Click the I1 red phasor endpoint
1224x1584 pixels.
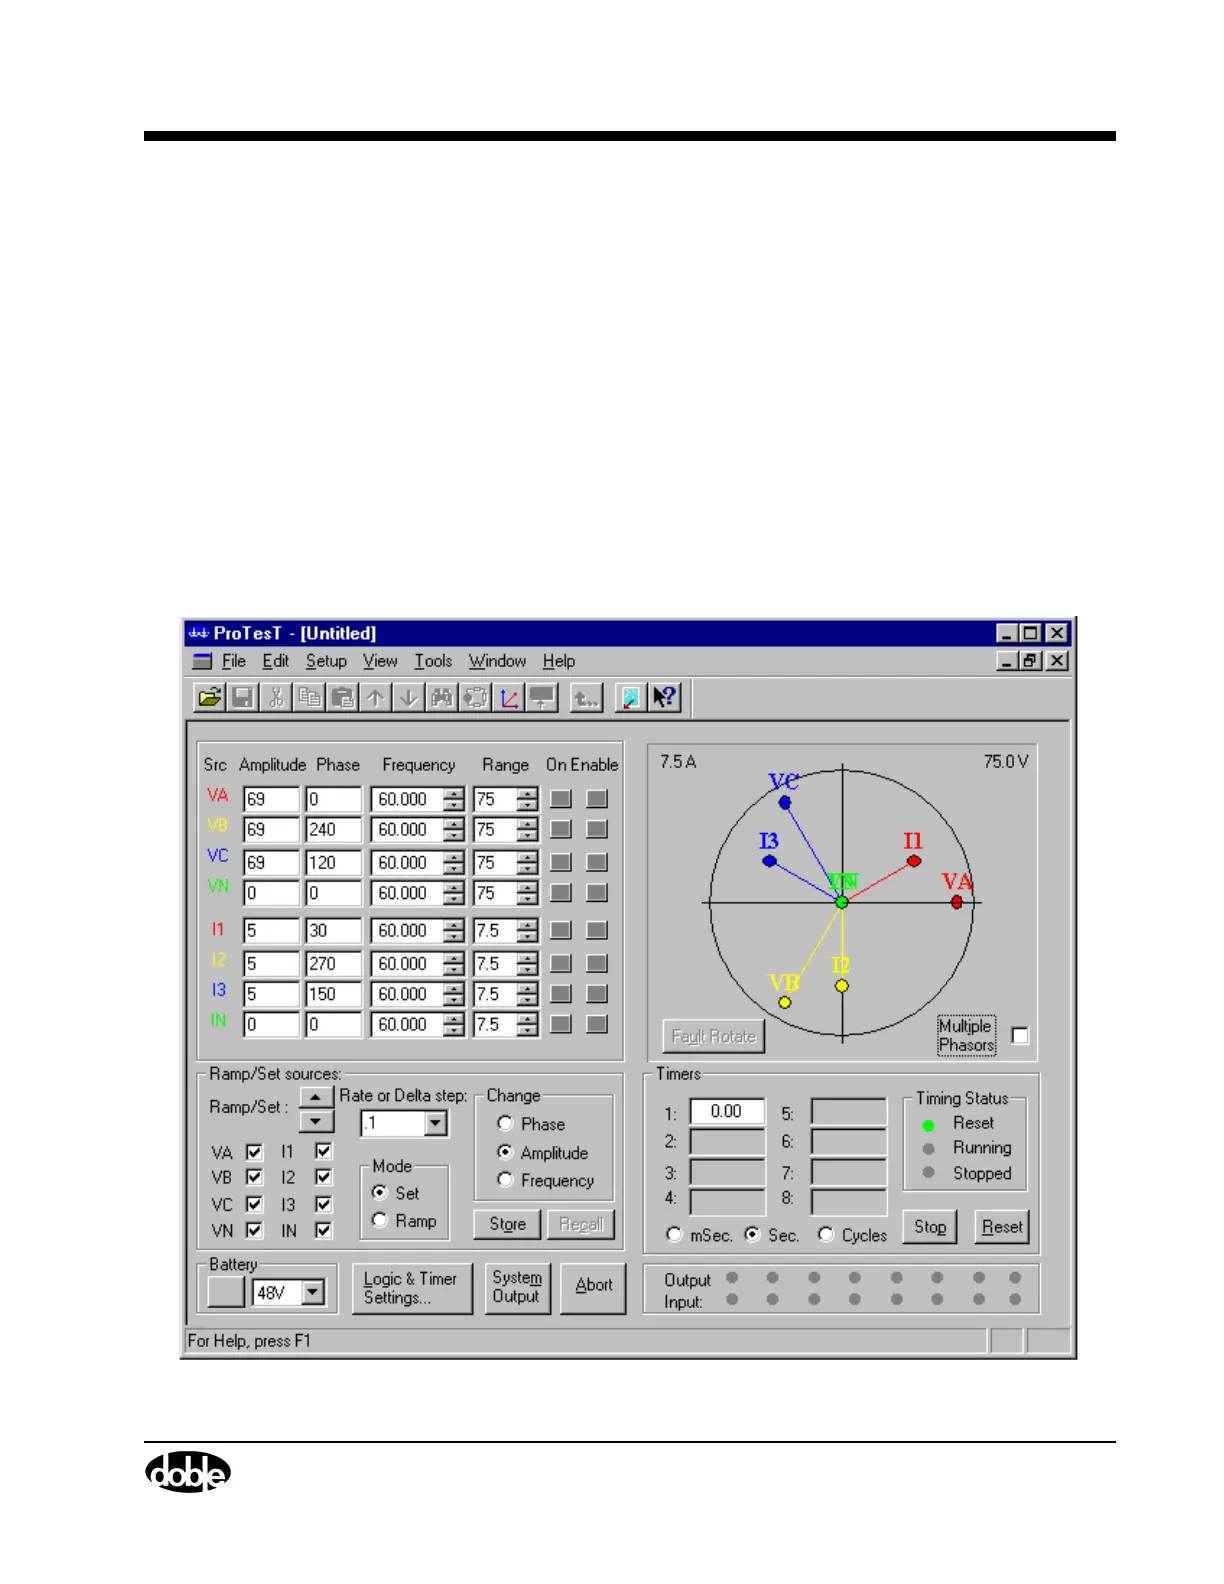914,860
